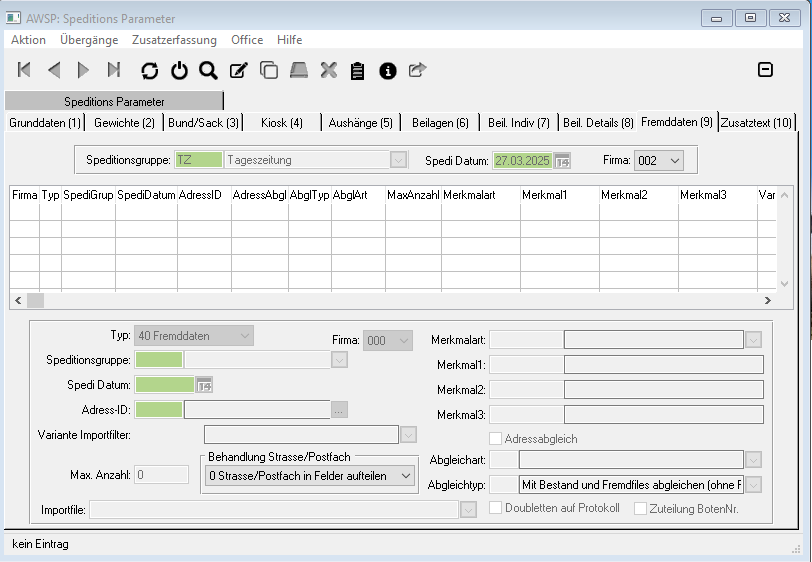Click the Adress-ID browse ellipsis button
This screenshot has width=812, height=562.
(x=340, y=409)
